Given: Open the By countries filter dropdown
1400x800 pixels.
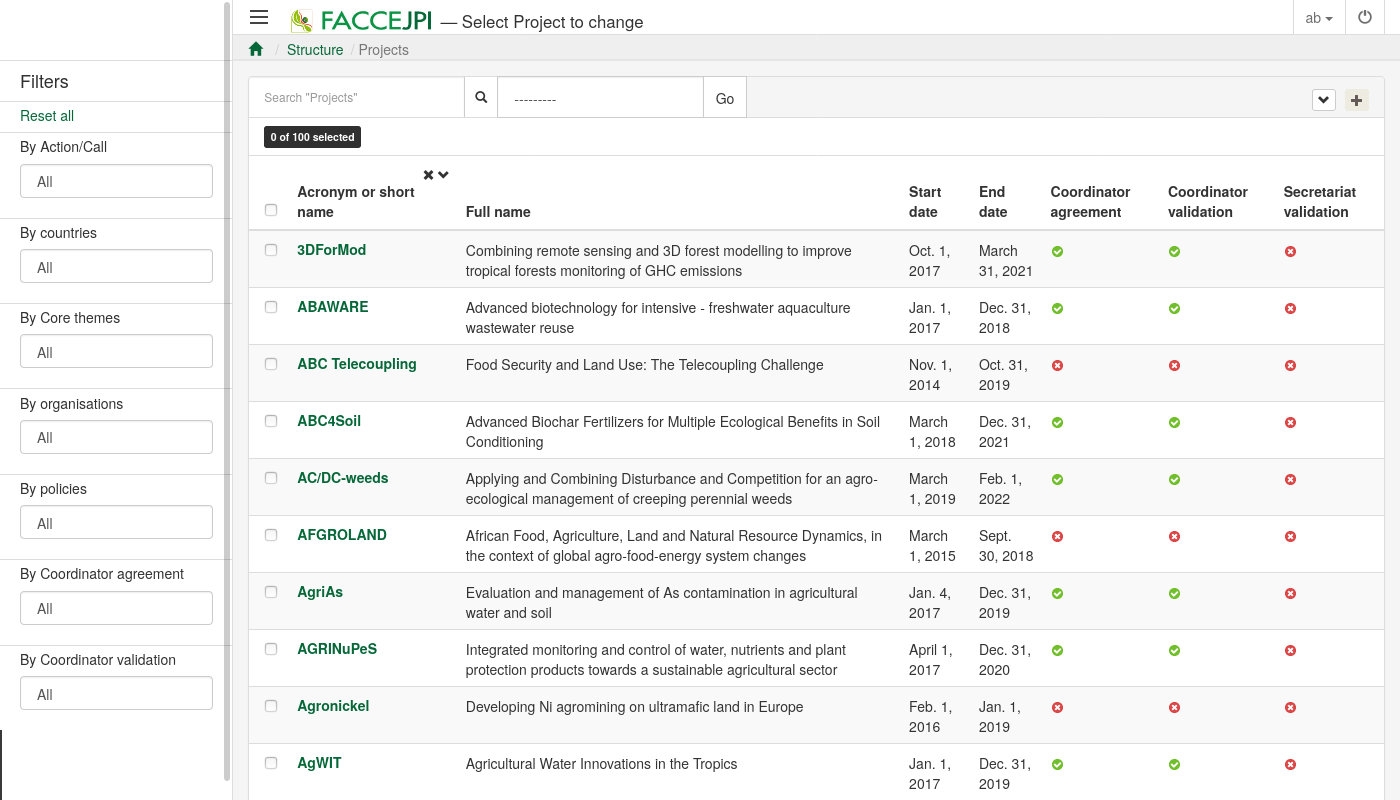Looking at the screenshot, I should coord(116,267).
